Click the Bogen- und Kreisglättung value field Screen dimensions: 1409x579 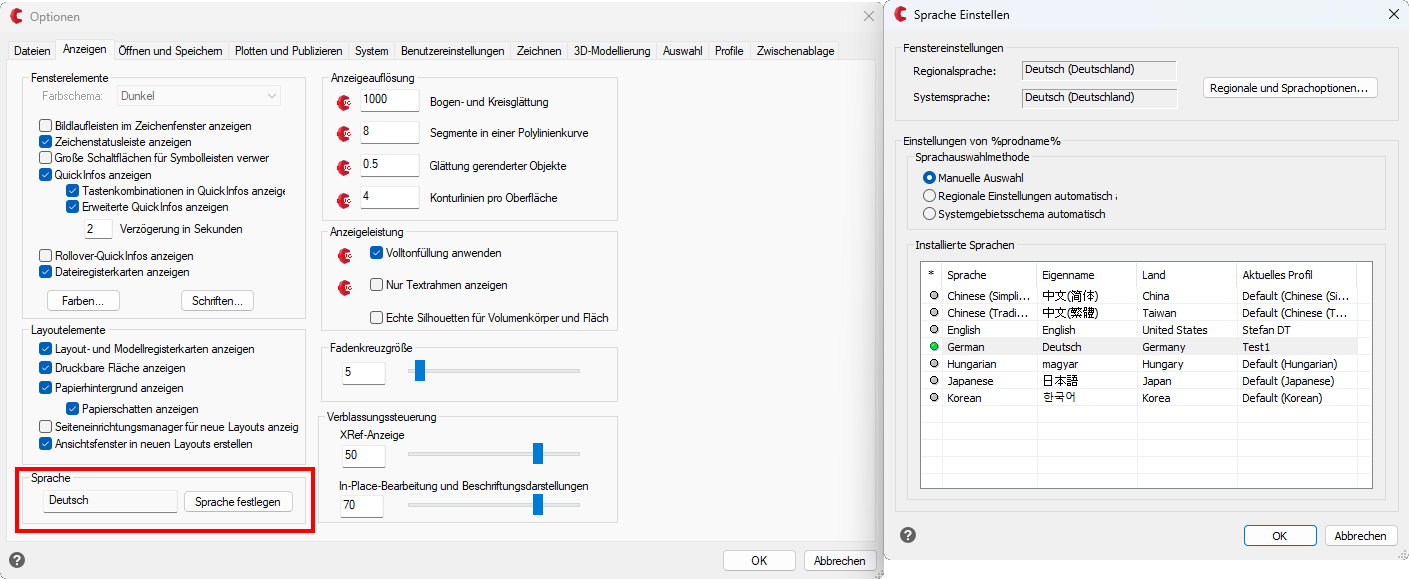pyautogui.click(x=389, y=100)
